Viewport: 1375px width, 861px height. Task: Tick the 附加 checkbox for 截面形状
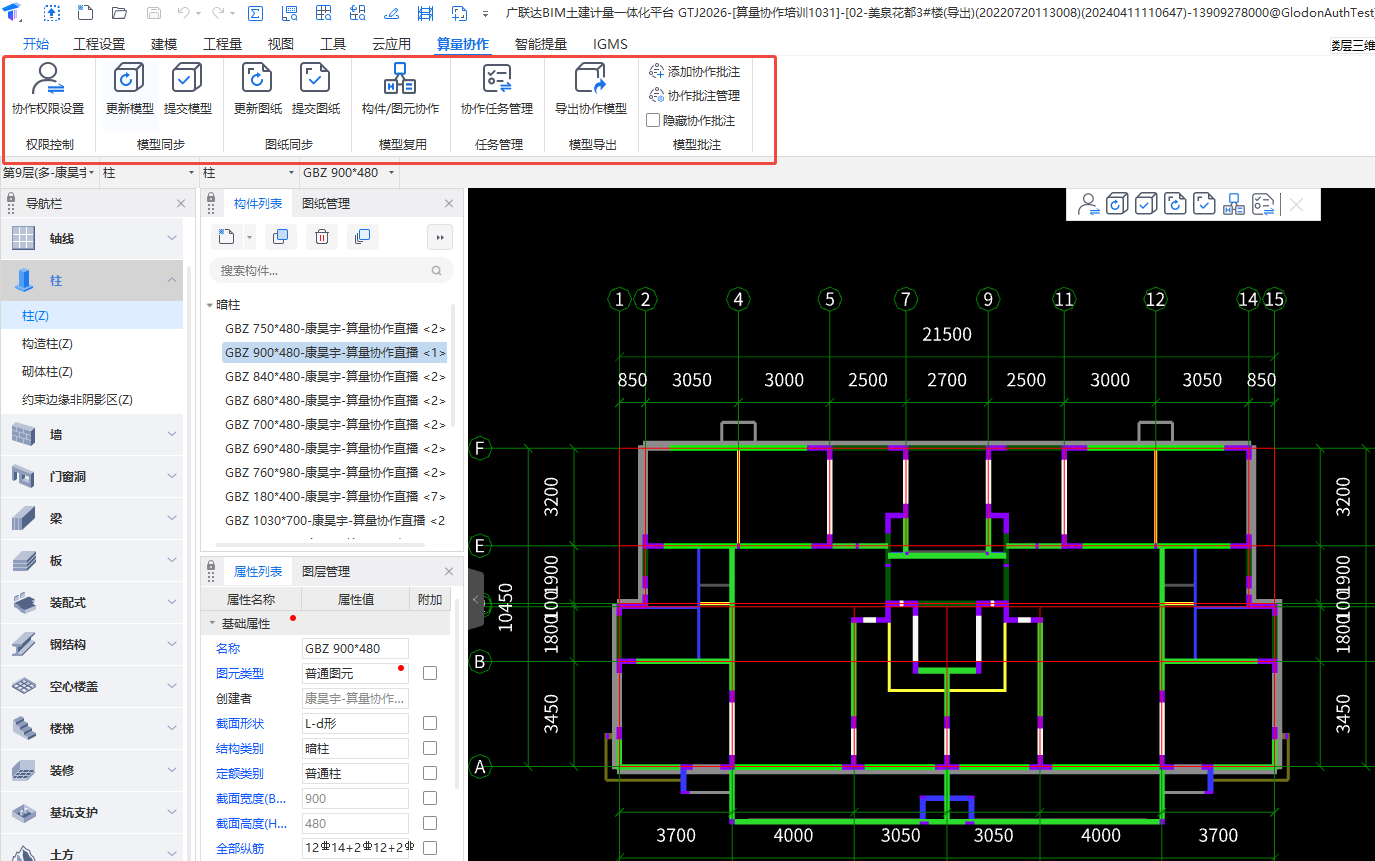point(430,723)
